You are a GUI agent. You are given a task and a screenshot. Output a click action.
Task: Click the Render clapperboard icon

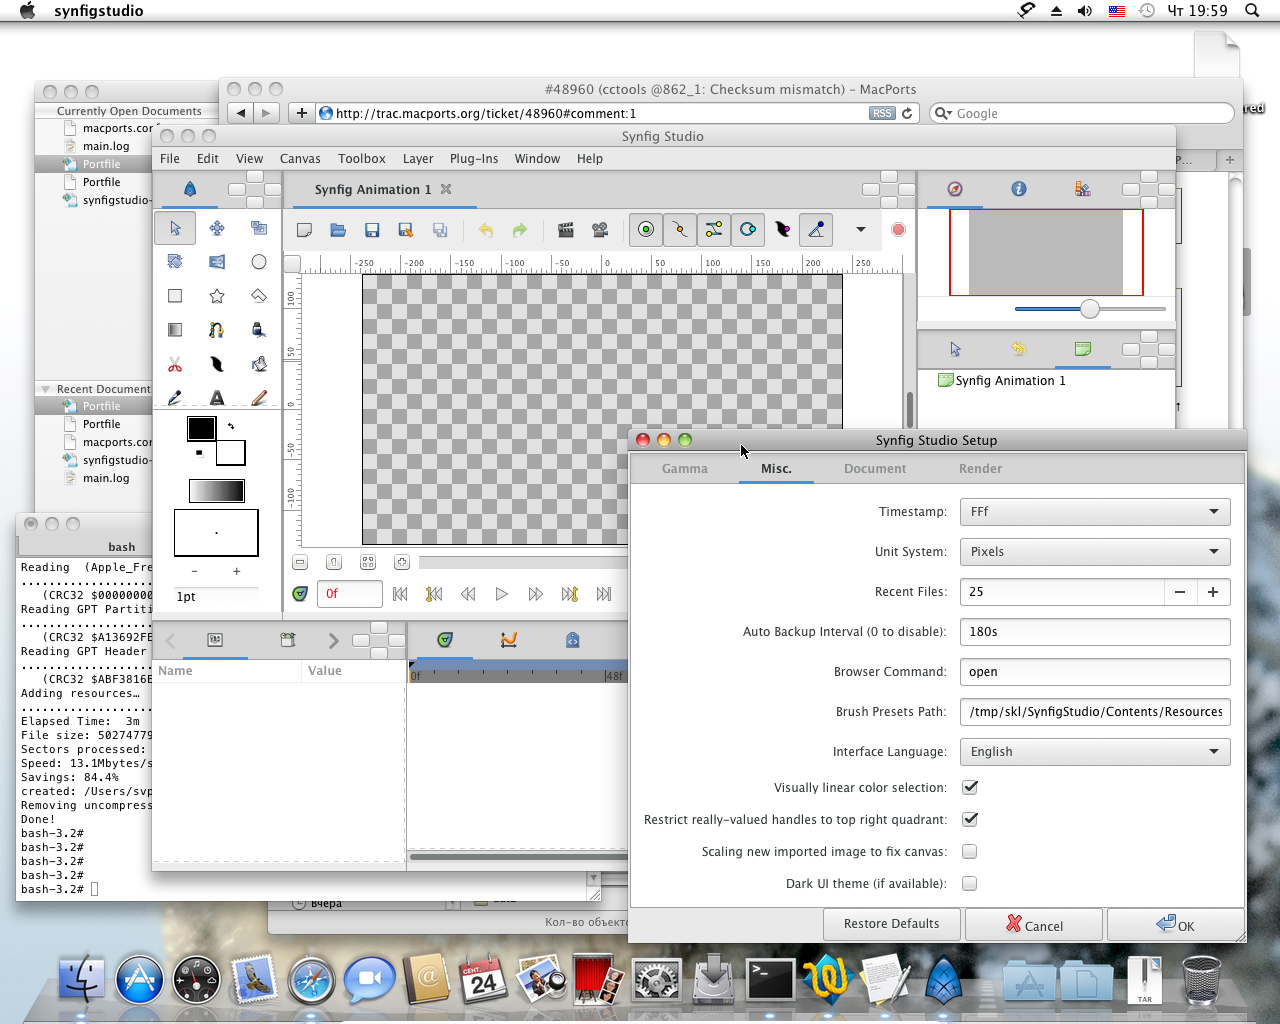[x=566, y=230]
